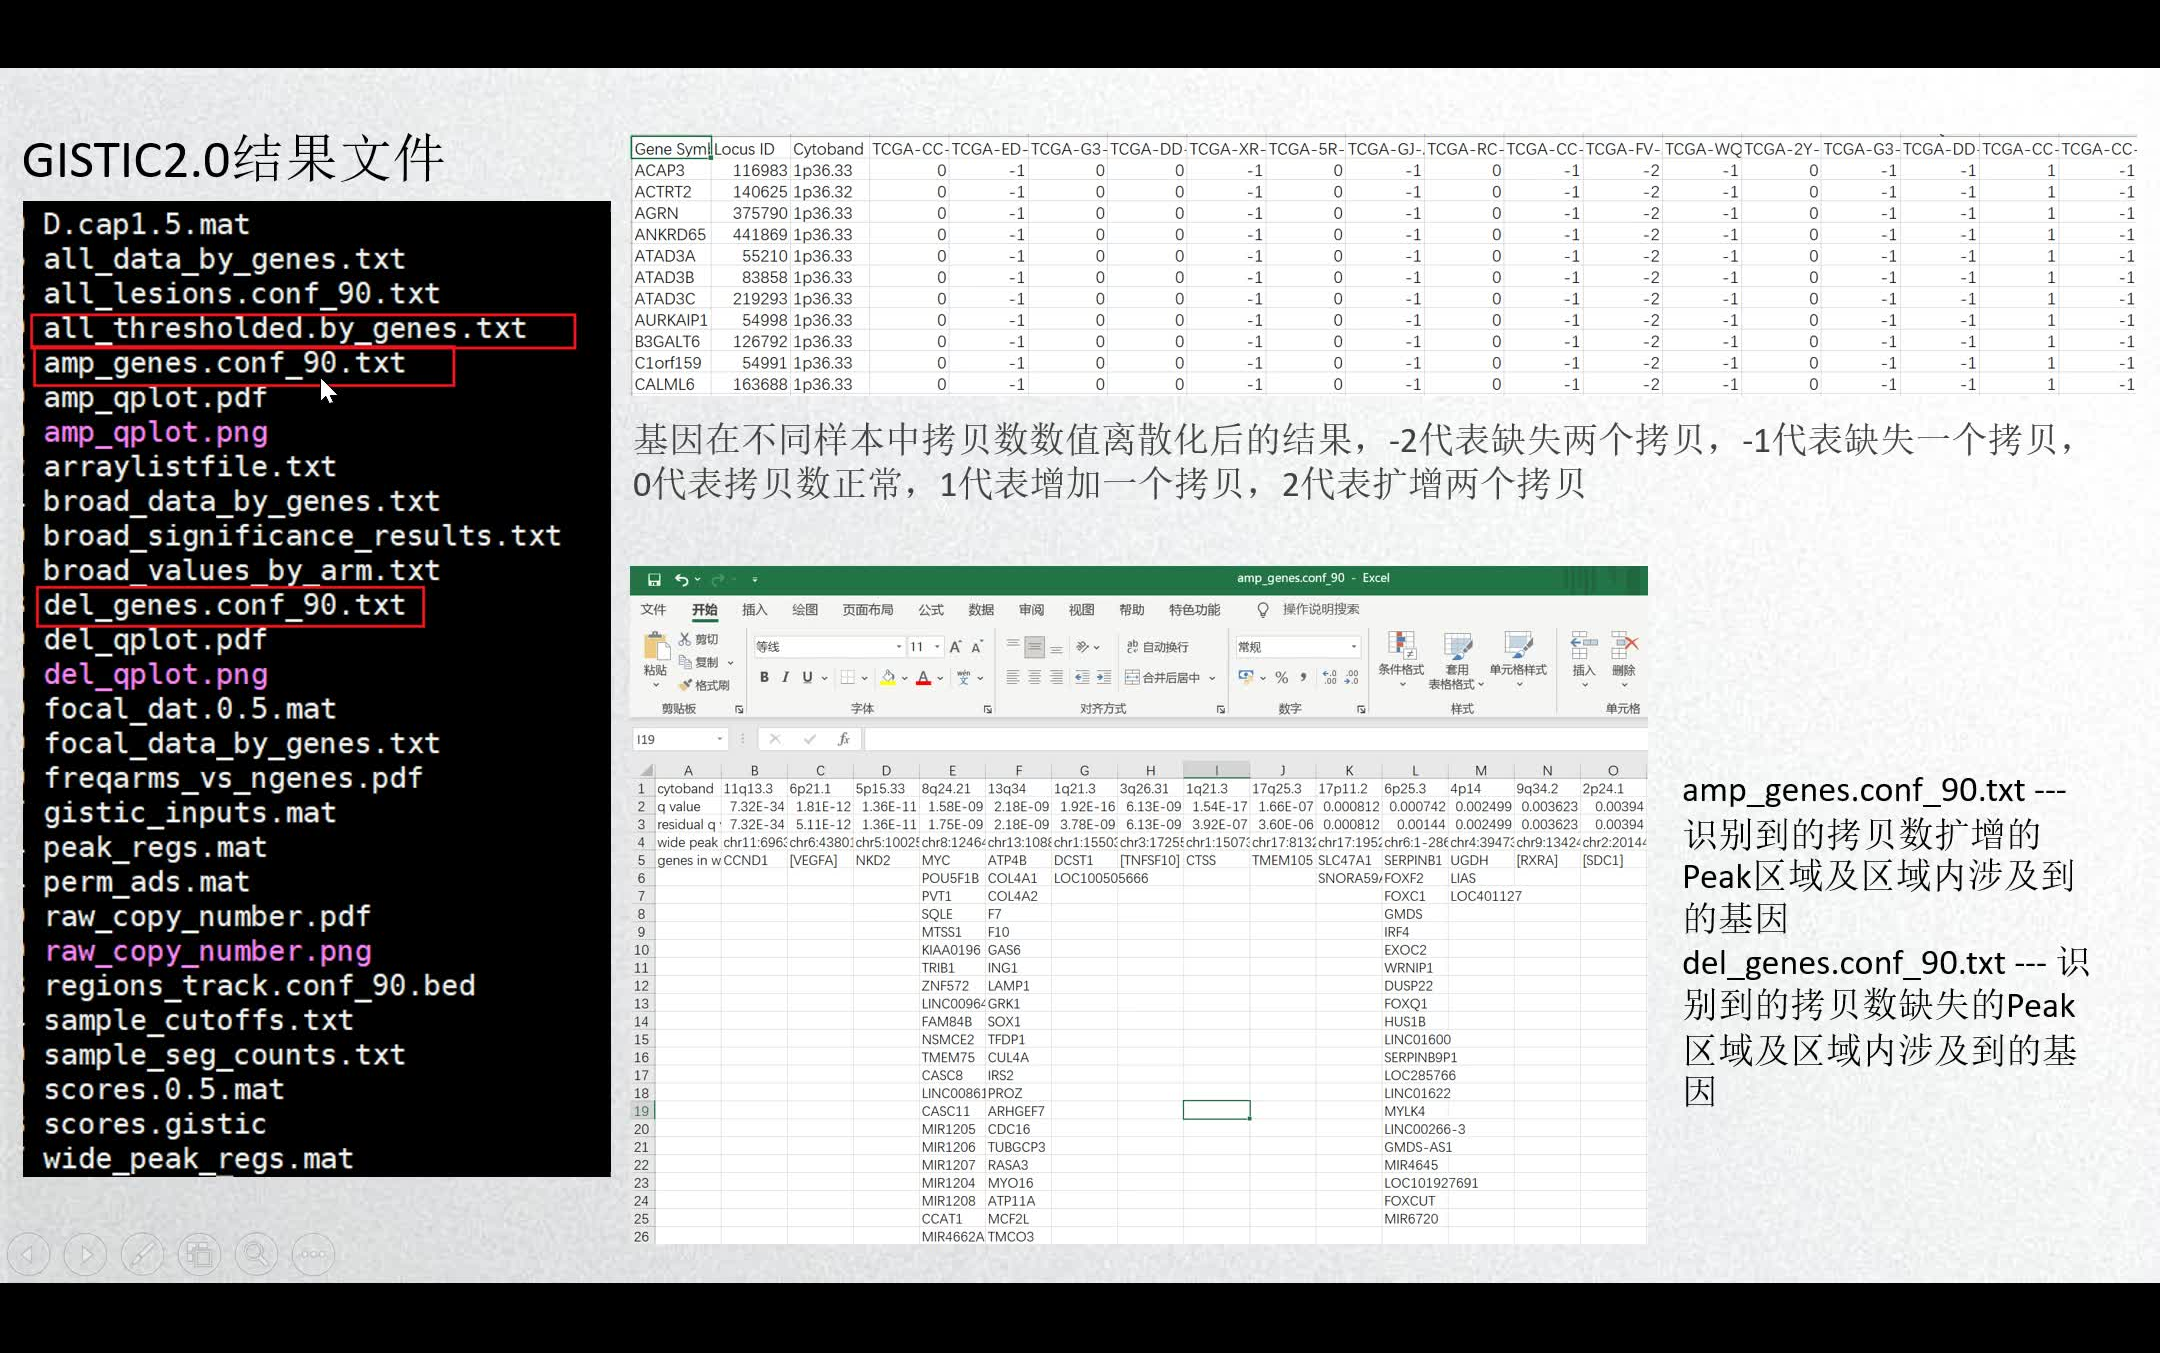
Task: Activate the slideshow zoom magnifier
Action: point(257,1254)
